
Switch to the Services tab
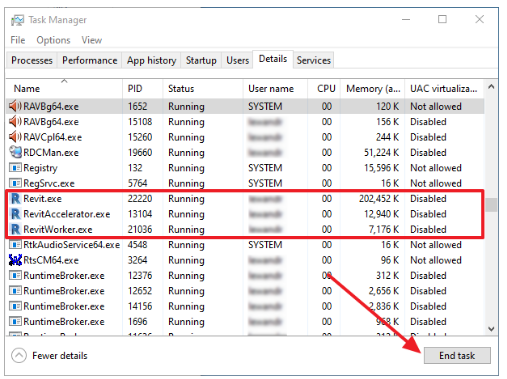point(314,60)
